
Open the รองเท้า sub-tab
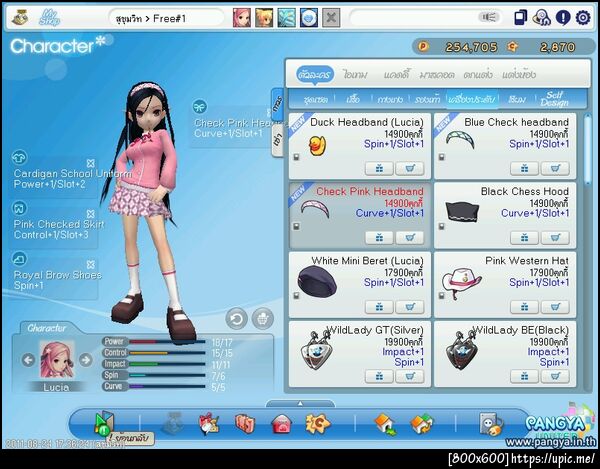(x=427, y=99)
